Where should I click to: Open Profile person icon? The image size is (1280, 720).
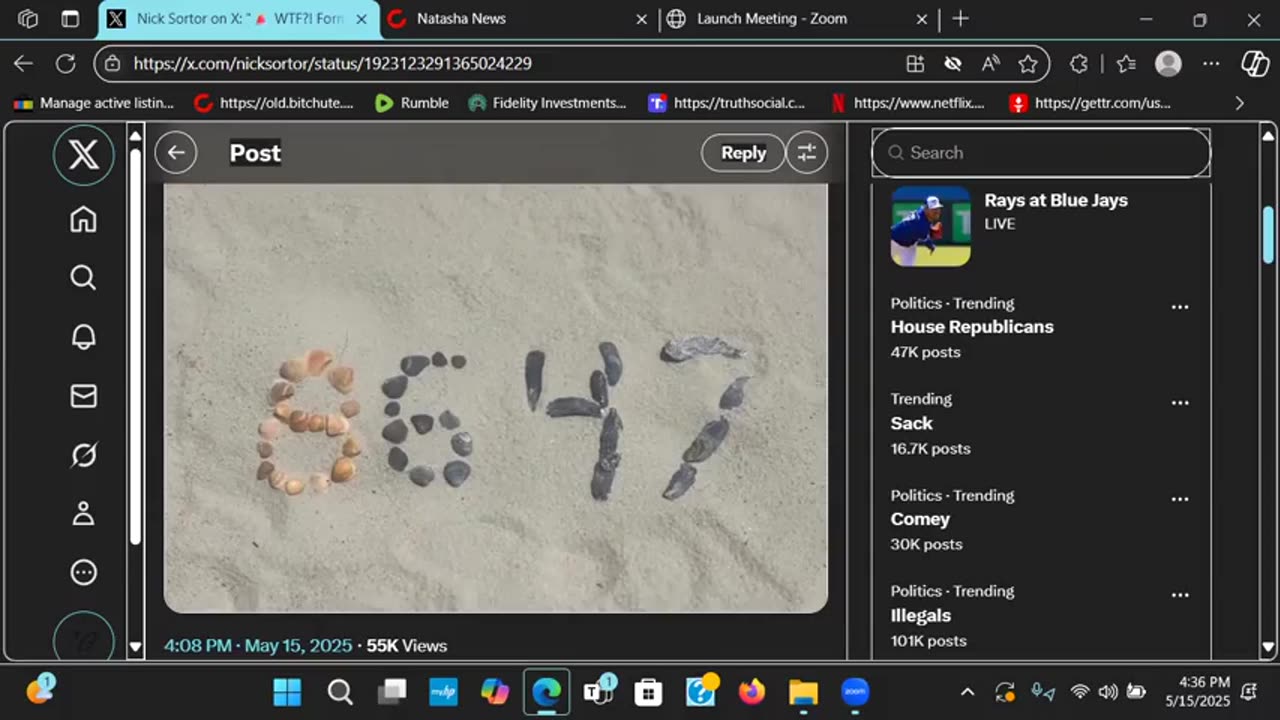[x=84, y=514]
